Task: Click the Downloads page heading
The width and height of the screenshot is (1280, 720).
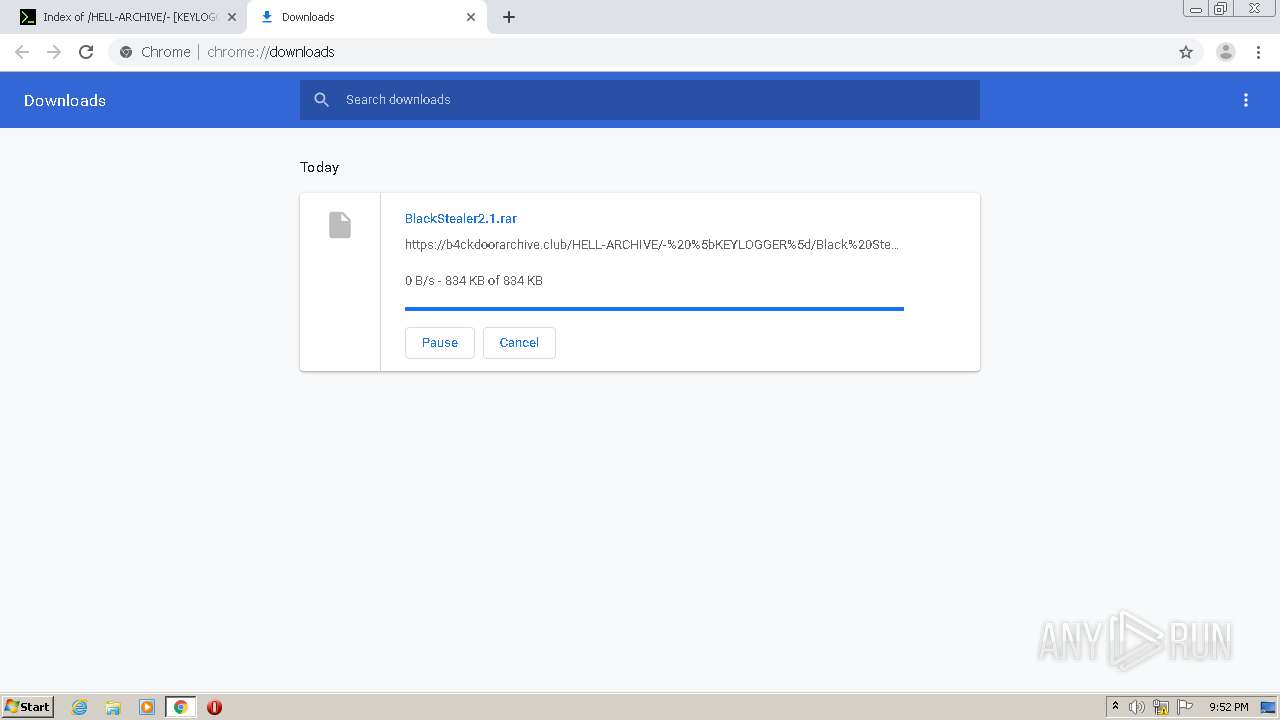Action: tap(65, 100)
